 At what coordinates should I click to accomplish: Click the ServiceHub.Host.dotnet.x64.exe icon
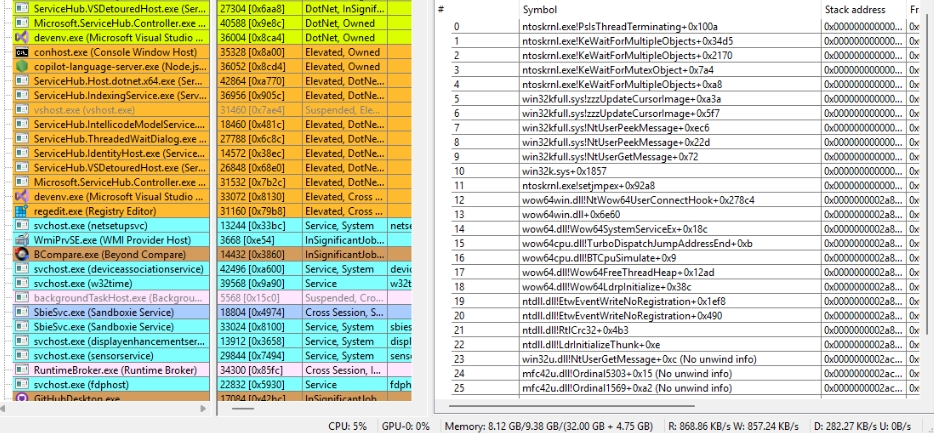click(22, 81)
